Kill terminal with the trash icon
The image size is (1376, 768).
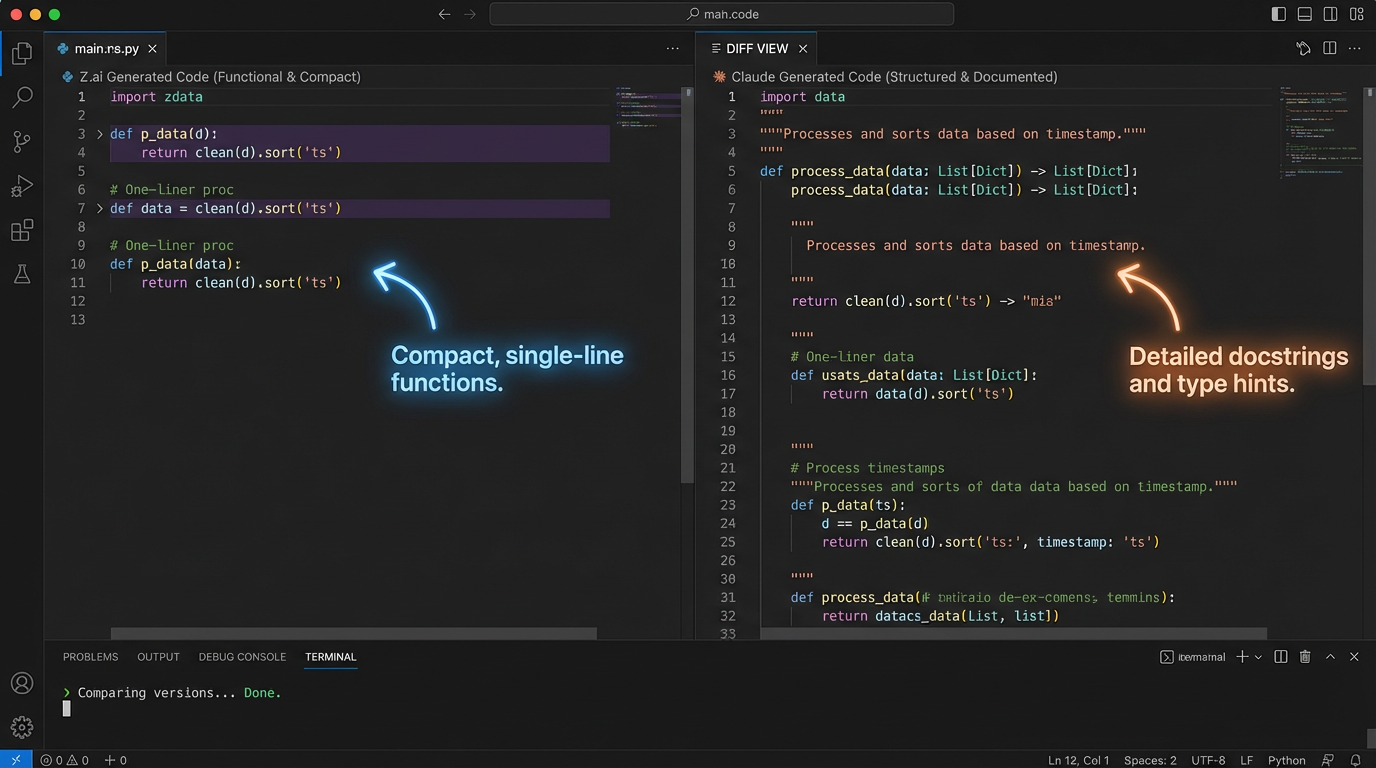click(x=1305, y=657)
